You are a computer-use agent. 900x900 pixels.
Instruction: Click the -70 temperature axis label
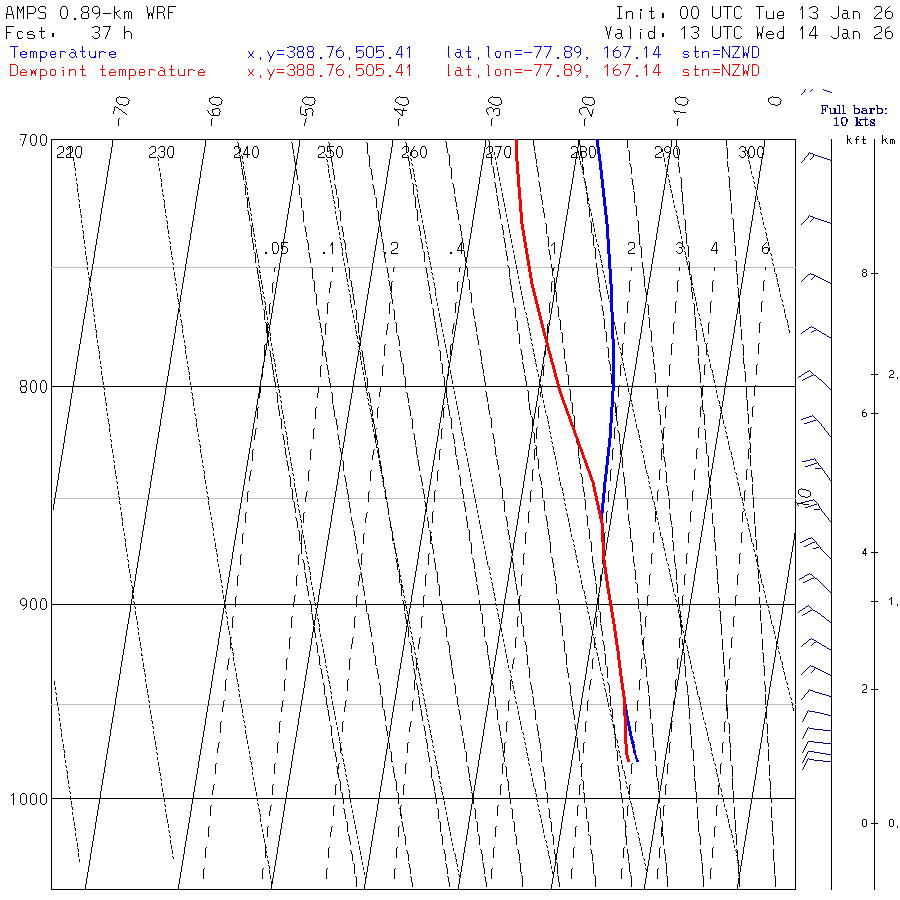(122, 111)
